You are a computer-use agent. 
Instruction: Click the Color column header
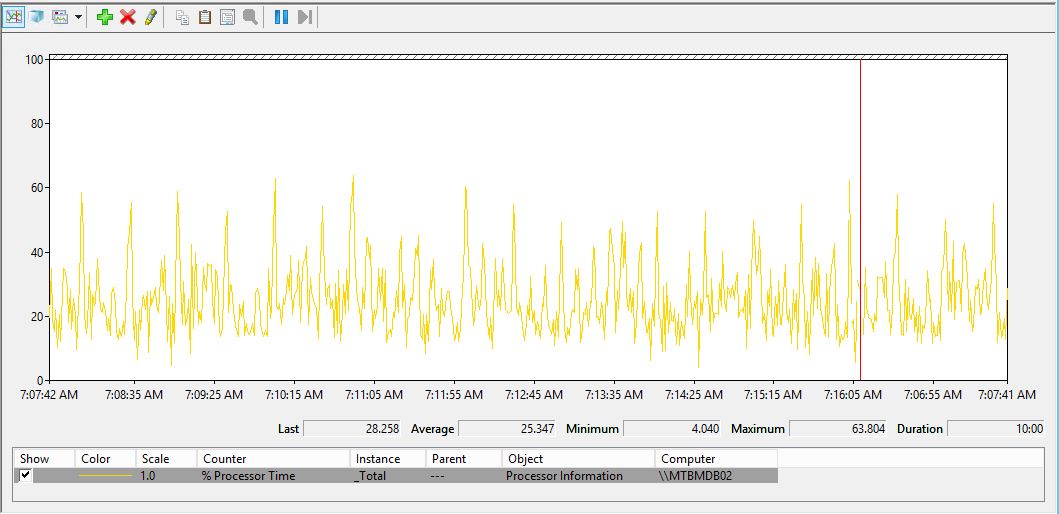pos(105,459)
